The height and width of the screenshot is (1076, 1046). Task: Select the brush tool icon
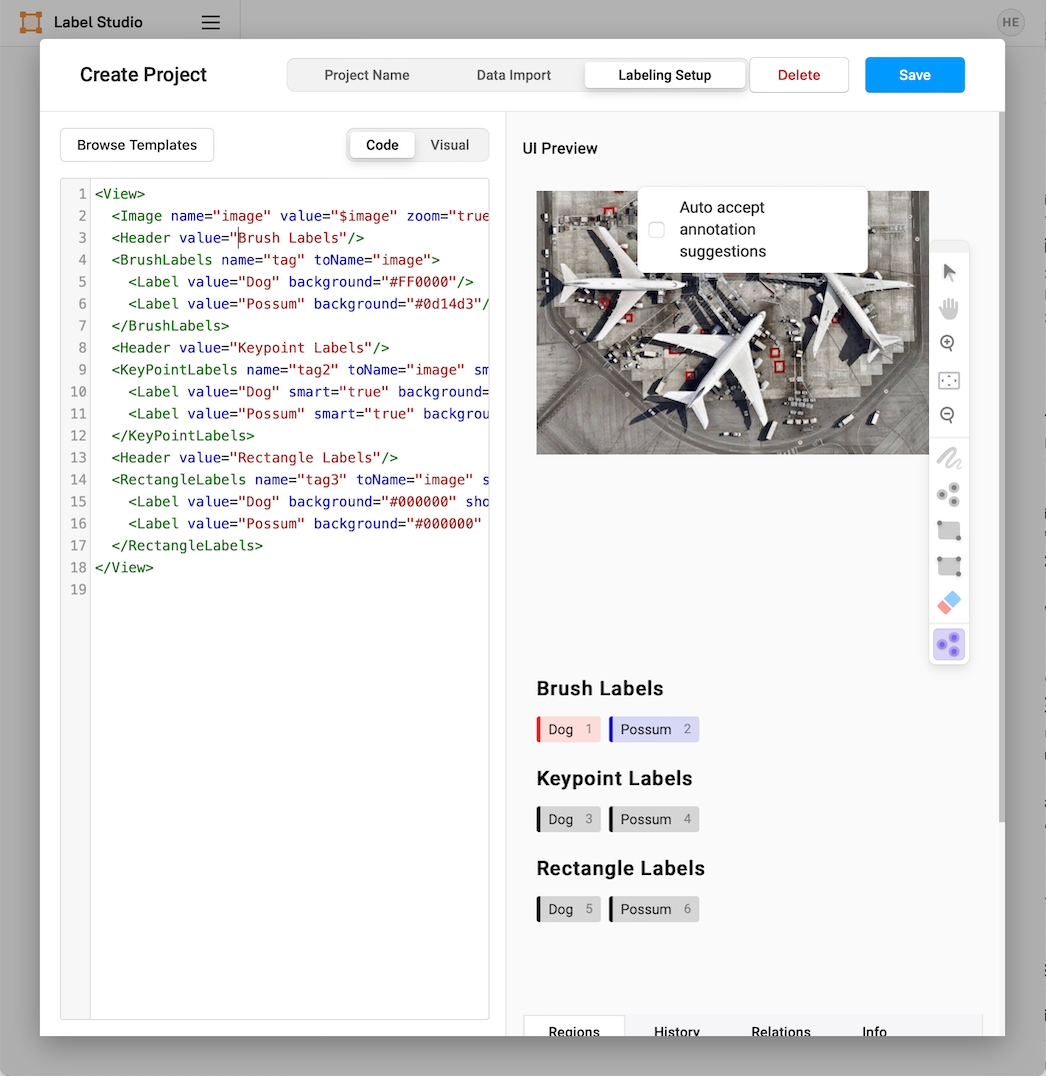tap(949, 458)
